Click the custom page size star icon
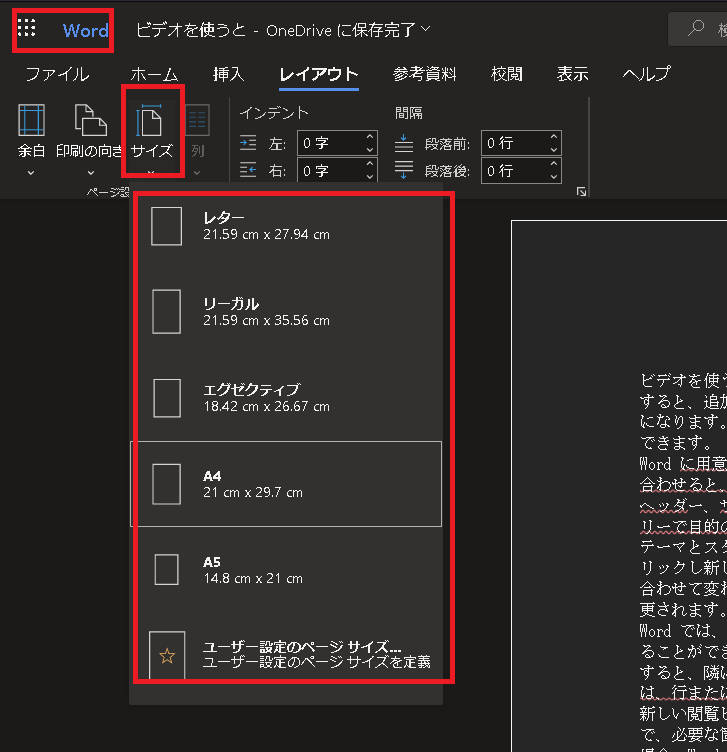The image size is (727, 752). [x=167, y=656]
